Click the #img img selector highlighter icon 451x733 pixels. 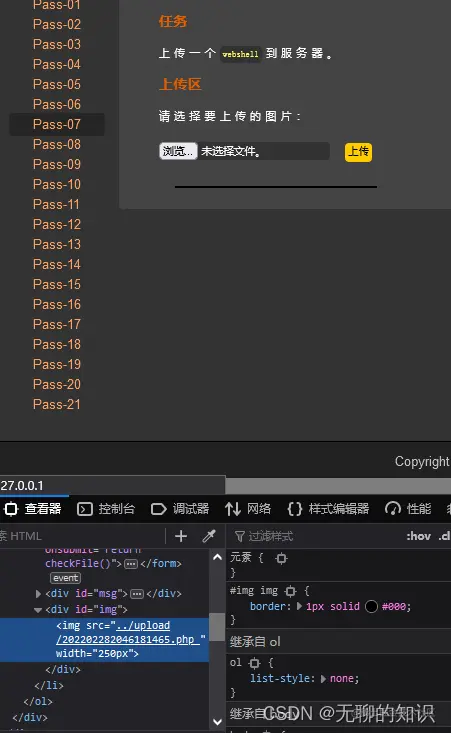click(x=291, y=591)
